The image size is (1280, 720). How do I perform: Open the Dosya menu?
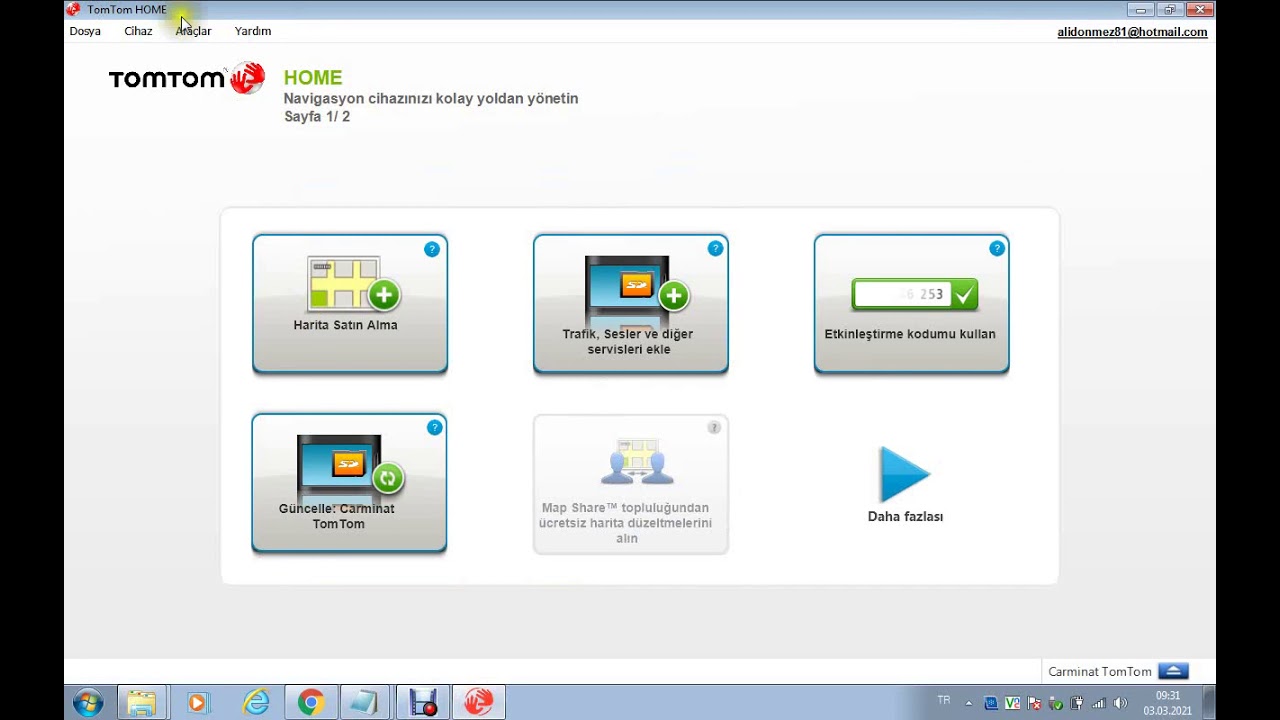click(85, 31)
